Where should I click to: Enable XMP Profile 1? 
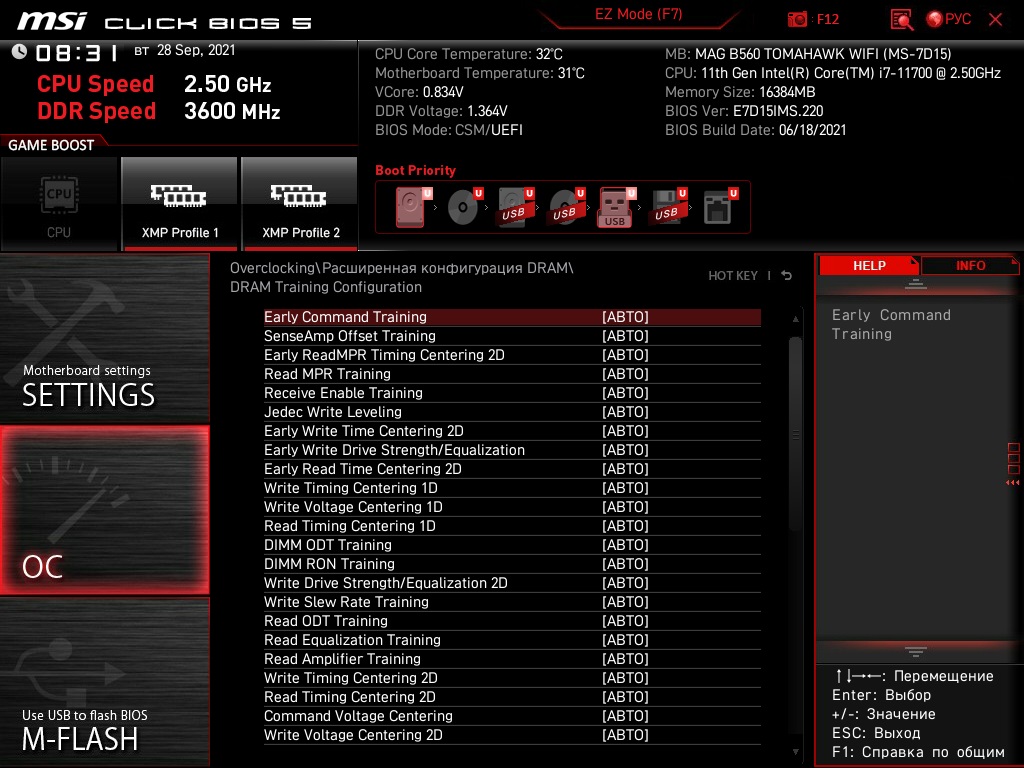tap(180, 204)
